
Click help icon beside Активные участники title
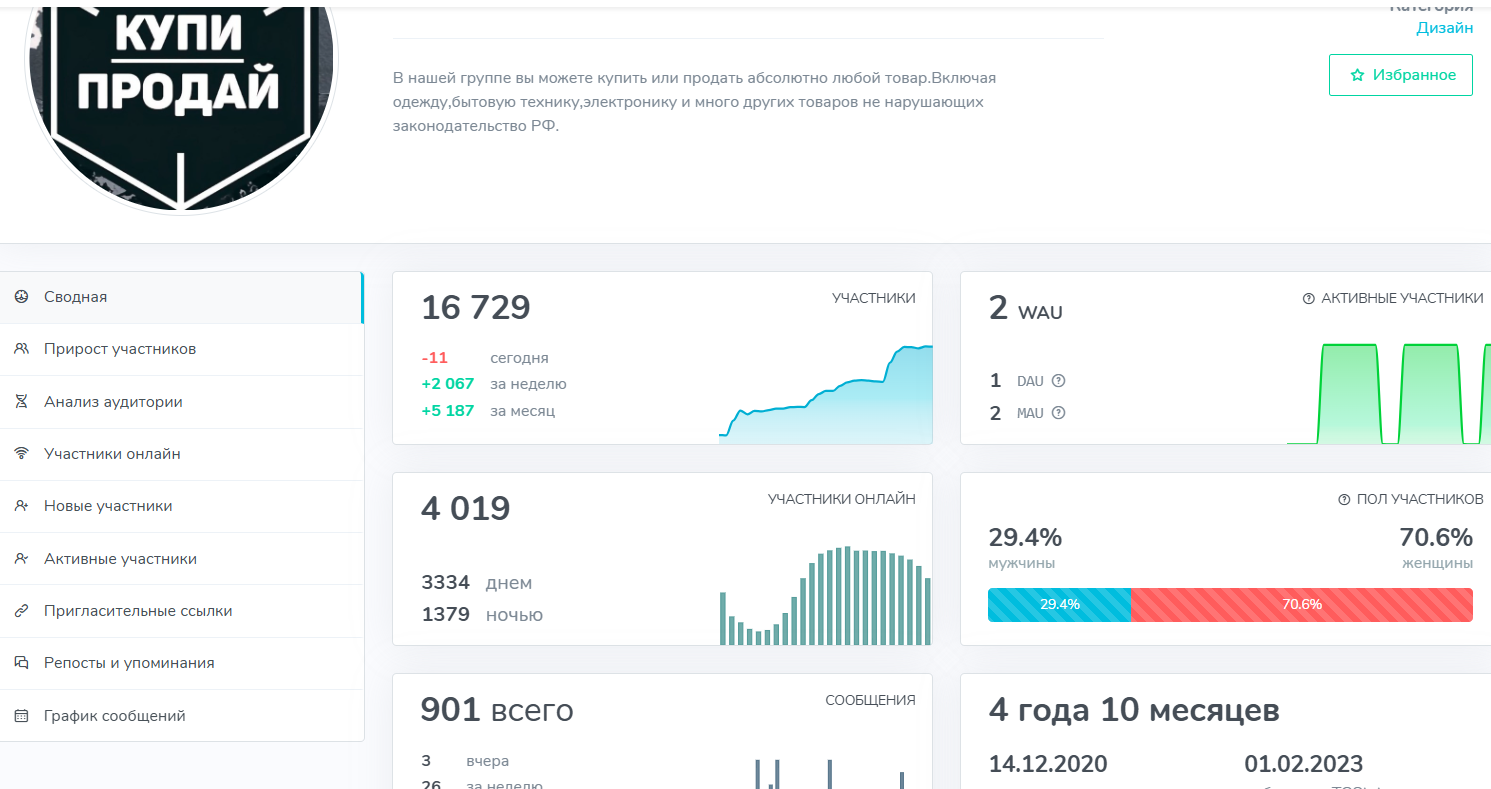1308,299
